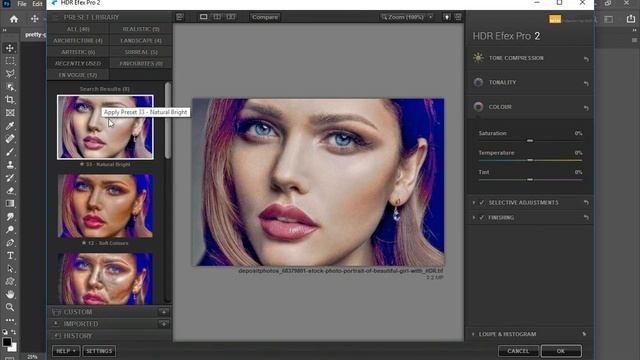640x360 pixels.
Task: Select the History Brush tool in Photoshop
Action: tap(10, 178)
